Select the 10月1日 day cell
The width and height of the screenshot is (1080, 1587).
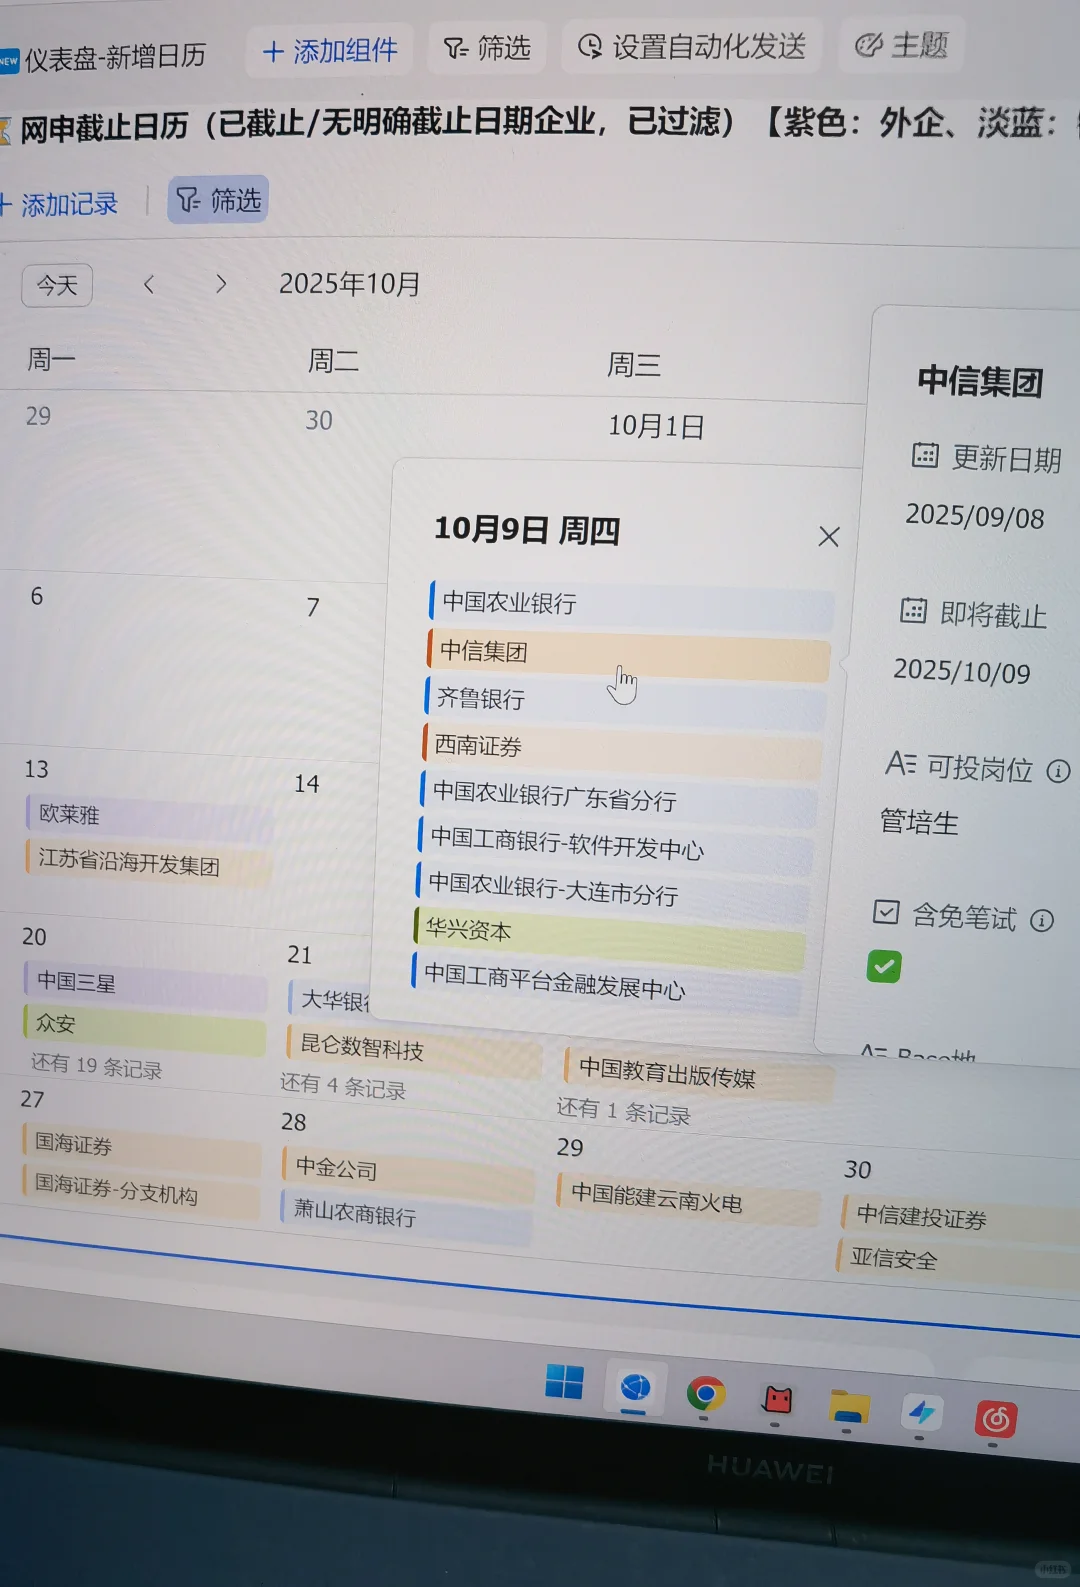click(x=656, y=427)
